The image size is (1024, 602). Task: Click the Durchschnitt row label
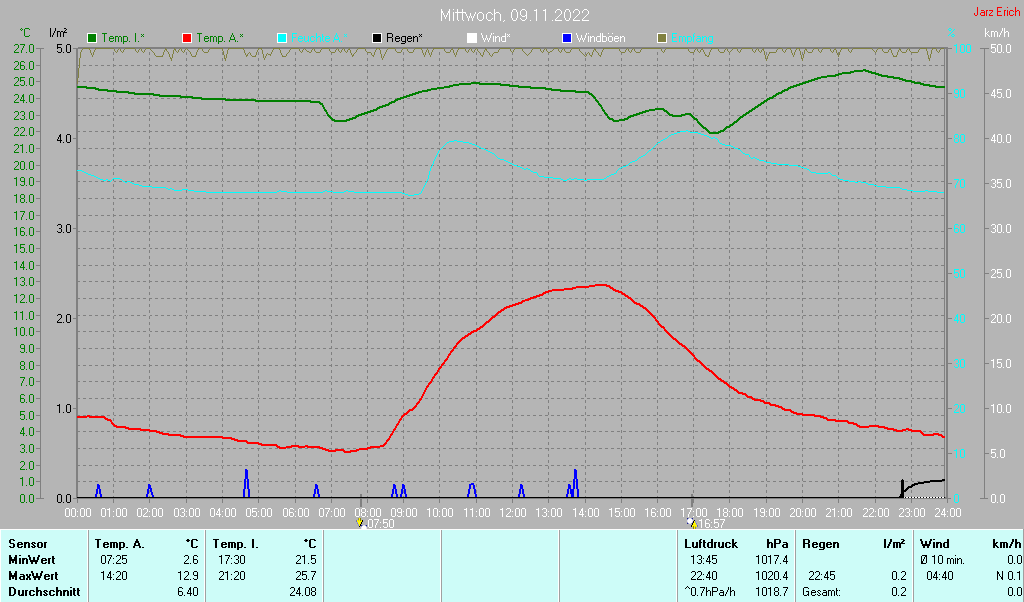(x=44, y=592)
